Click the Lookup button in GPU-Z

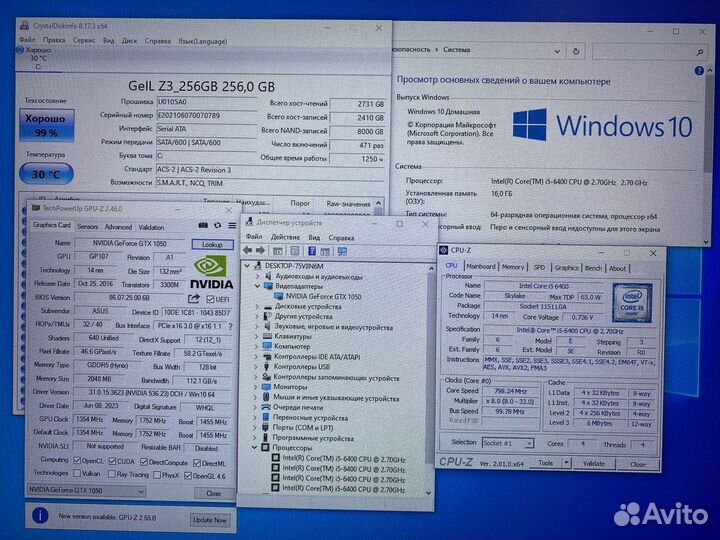tap(212, 245)
